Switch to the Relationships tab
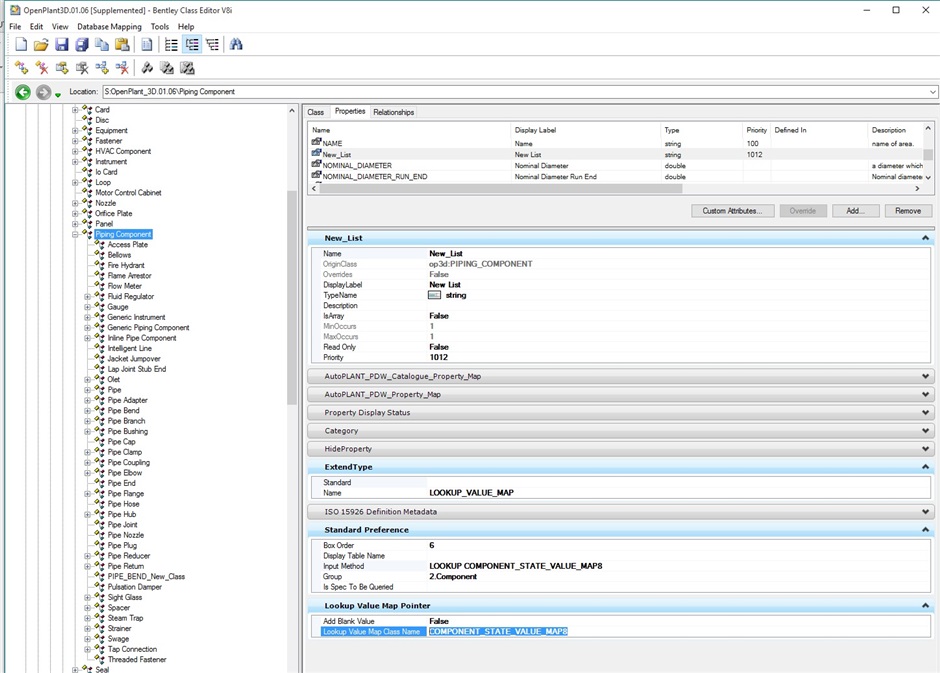The height and width of the screenshot is (673, 940). coord(393,112)
